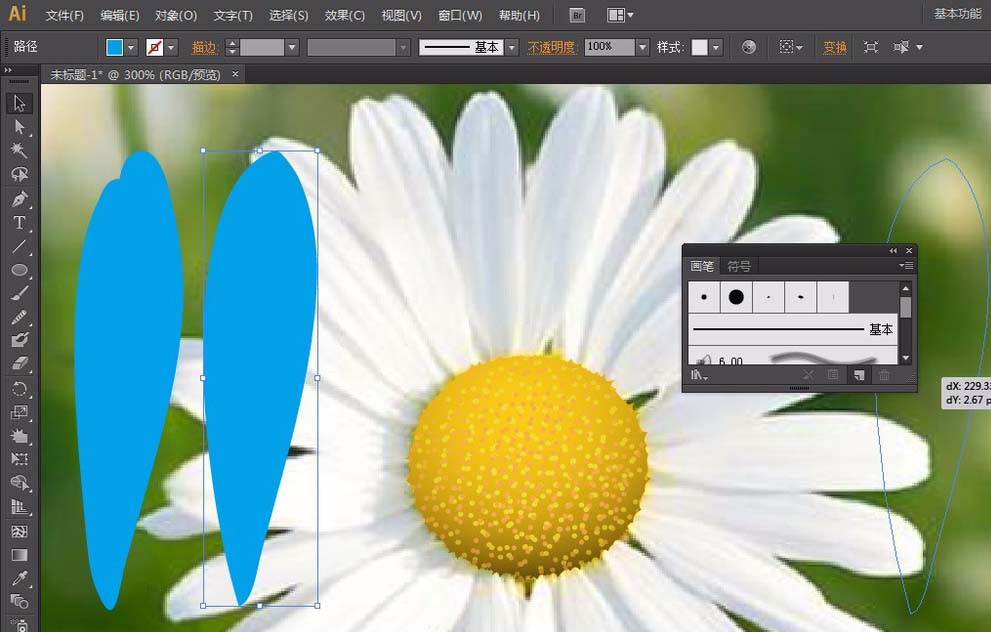Switch to the 画笔 panel tab
The width and height of the screenshot is (991, 632).
pos(702,266)
